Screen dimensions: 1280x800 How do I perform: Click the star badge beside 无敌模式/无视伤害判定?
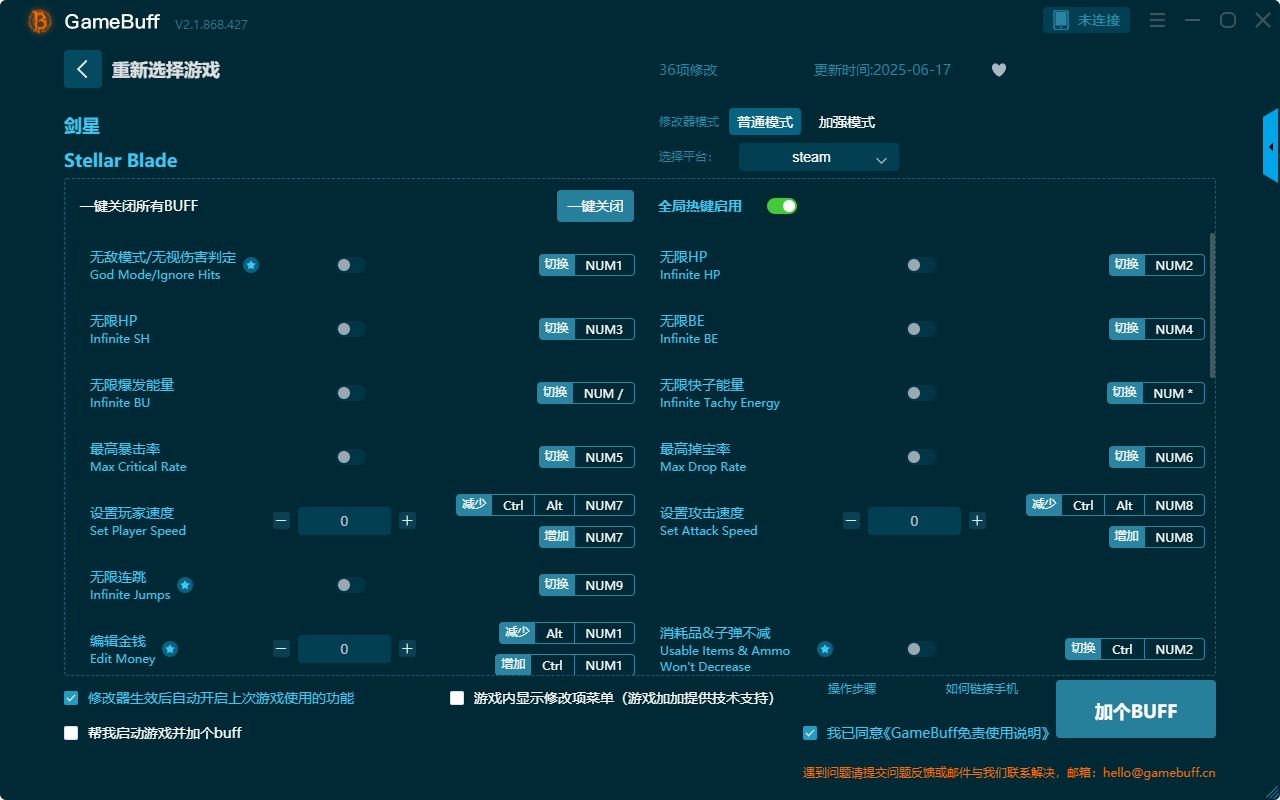point(251,265)
